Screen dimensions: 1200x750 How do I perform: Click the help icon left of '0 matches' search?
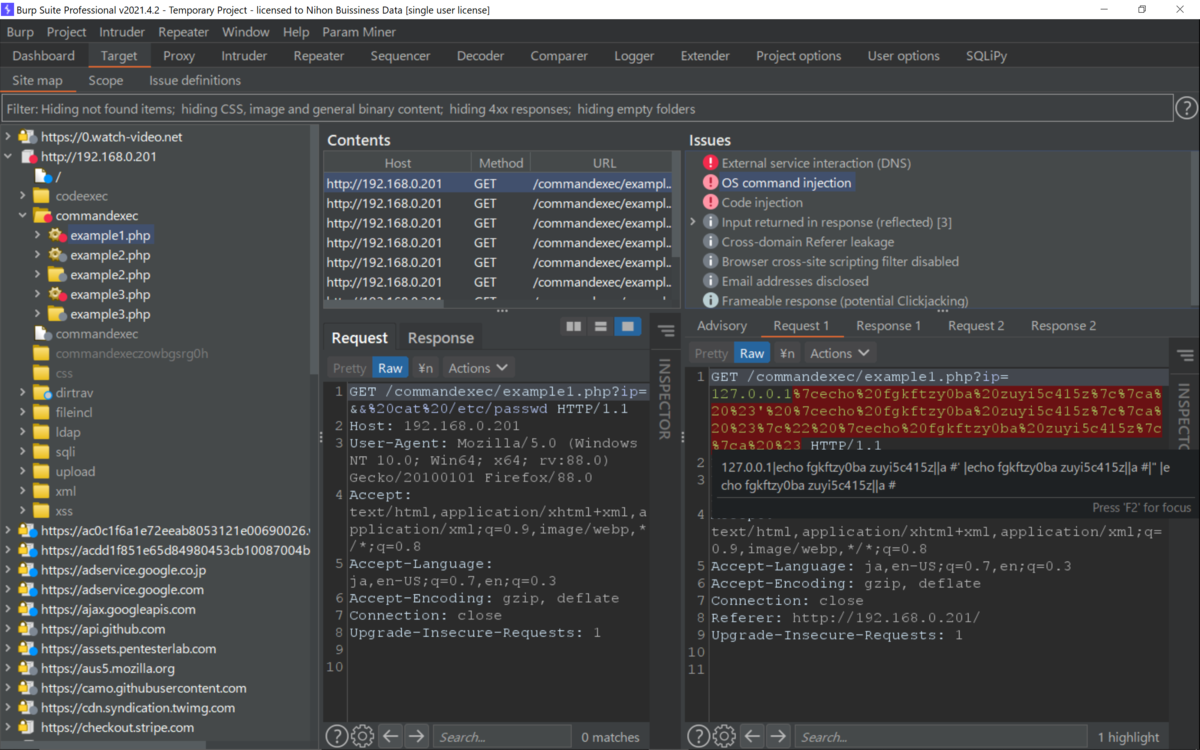337,737
